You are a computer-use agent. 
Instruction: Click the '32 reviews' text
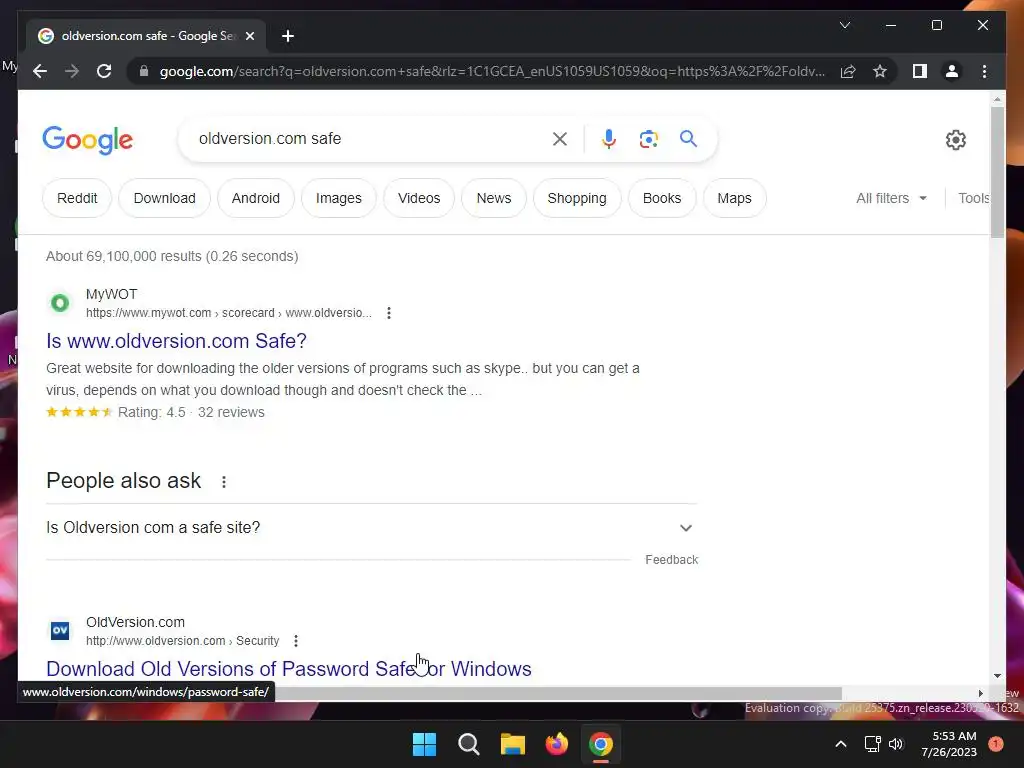click(x=231, y=412)
